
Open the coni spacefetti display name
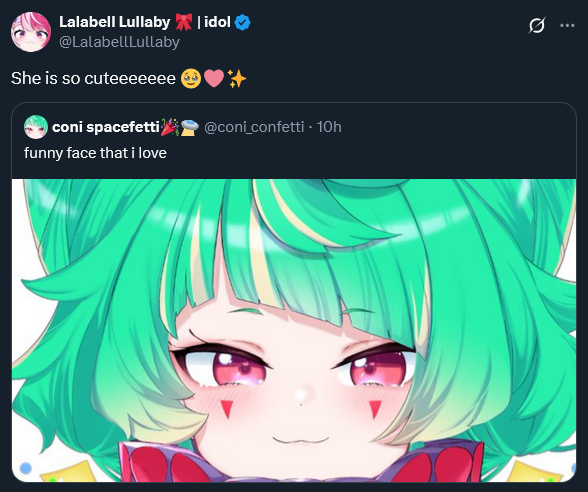106,127
